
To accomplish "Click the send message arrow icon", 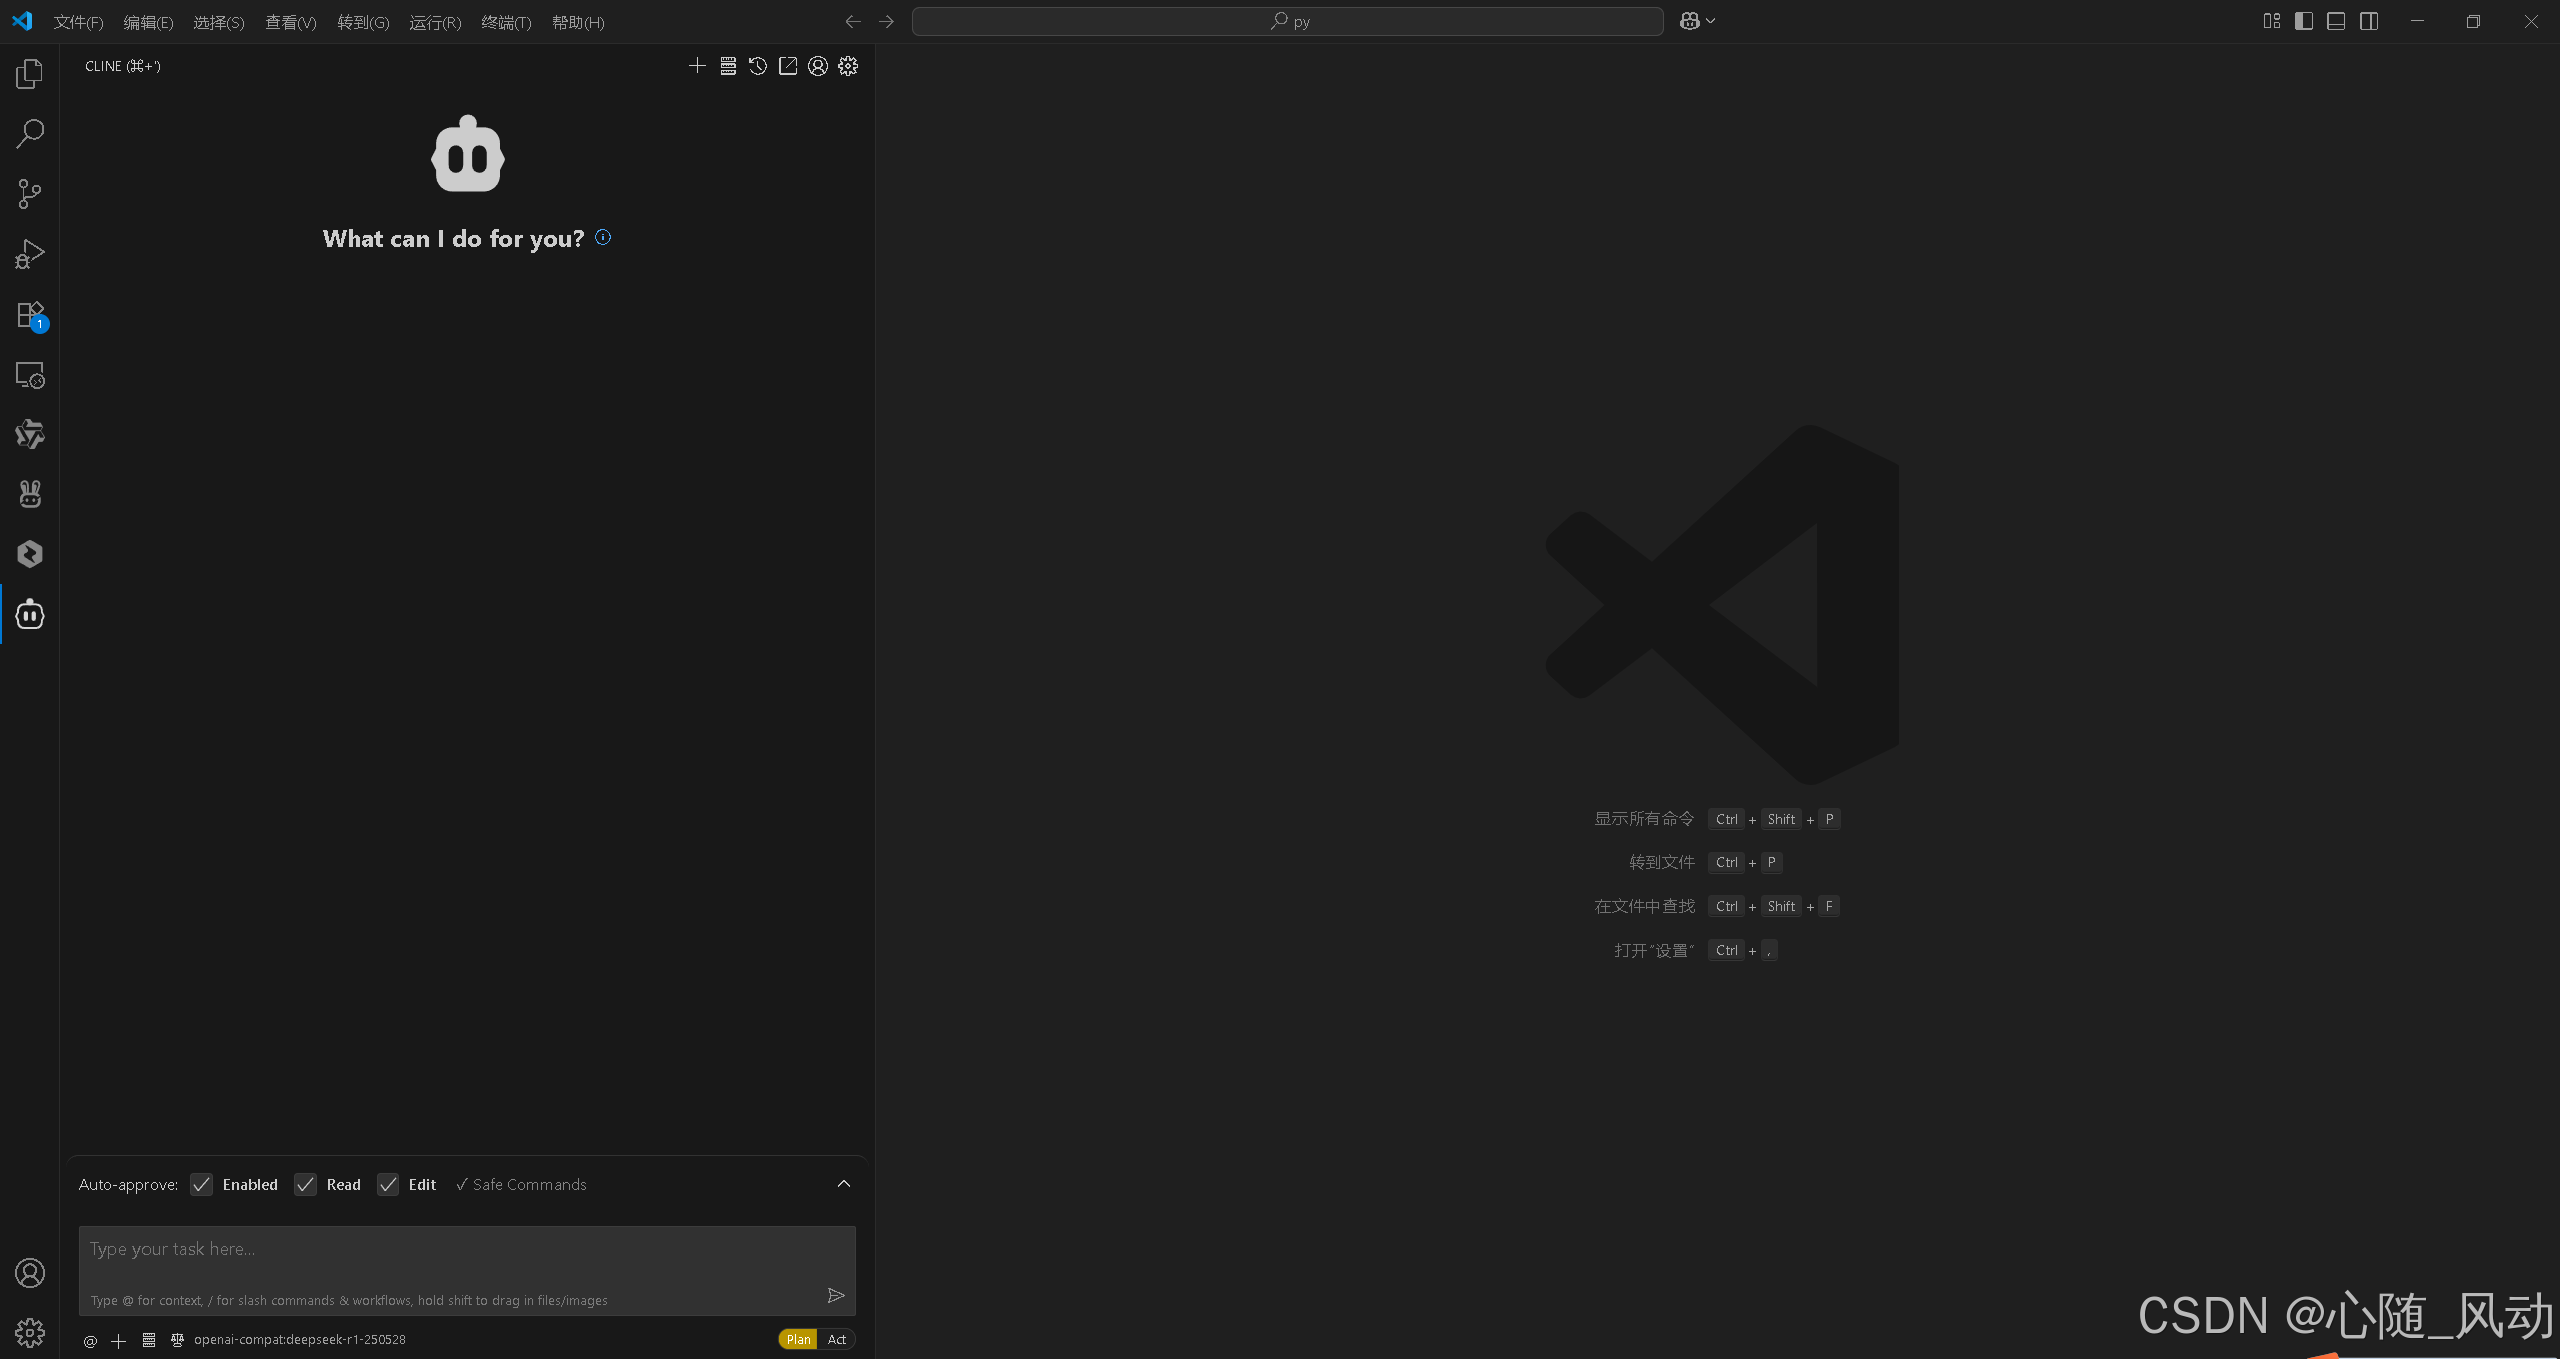I will (836, 1296).
